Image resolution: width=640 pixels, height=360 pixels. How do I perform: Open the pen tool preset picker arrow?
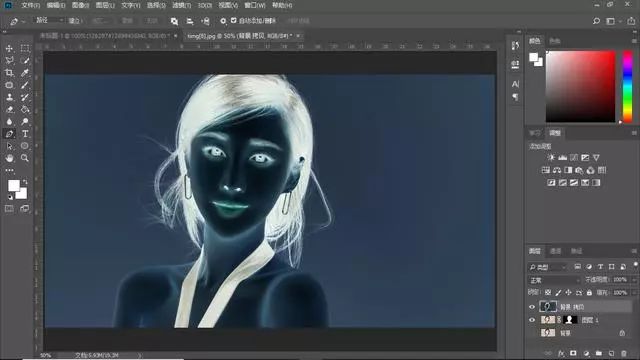(x=23, y=21)
